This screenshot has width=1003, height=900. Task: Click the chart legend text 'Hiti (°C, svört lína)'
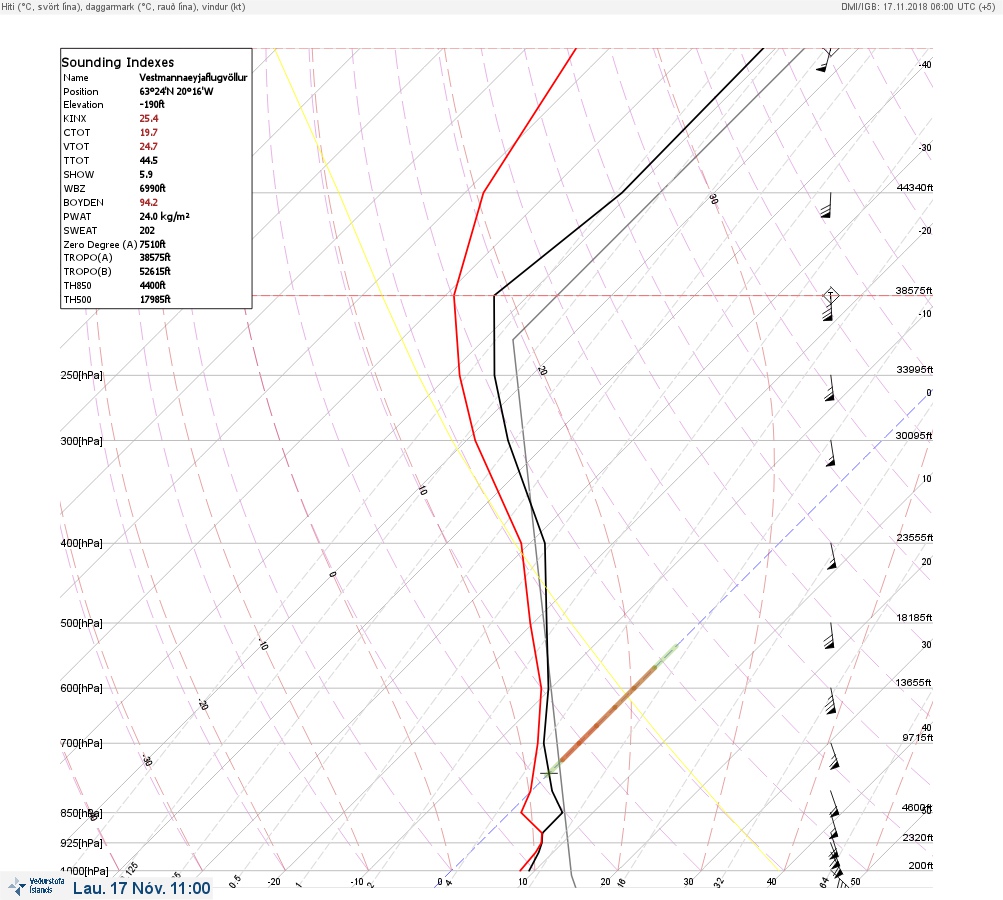click(41, 6)
